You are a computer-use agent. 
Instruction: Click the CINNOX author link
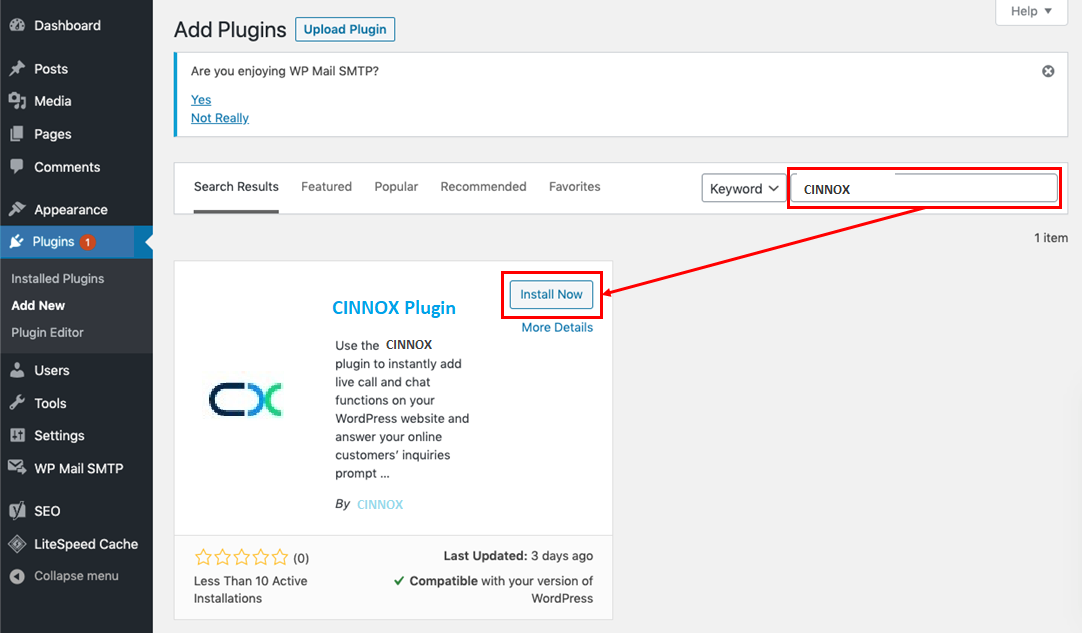[380, 505]
